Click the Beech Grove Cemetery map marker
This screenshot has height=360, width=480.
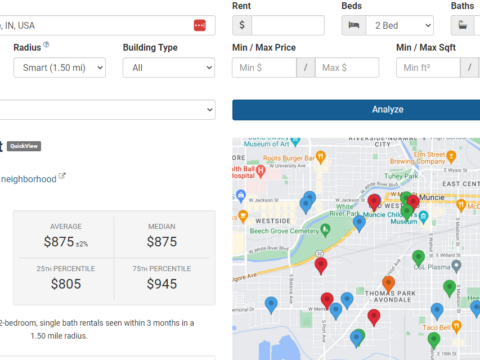pyautogui.click(x=325, y=230)
